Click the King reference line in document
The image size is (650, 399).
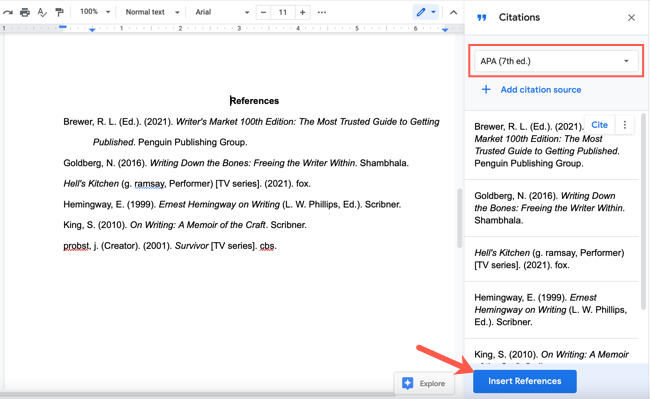click(185, 225)
